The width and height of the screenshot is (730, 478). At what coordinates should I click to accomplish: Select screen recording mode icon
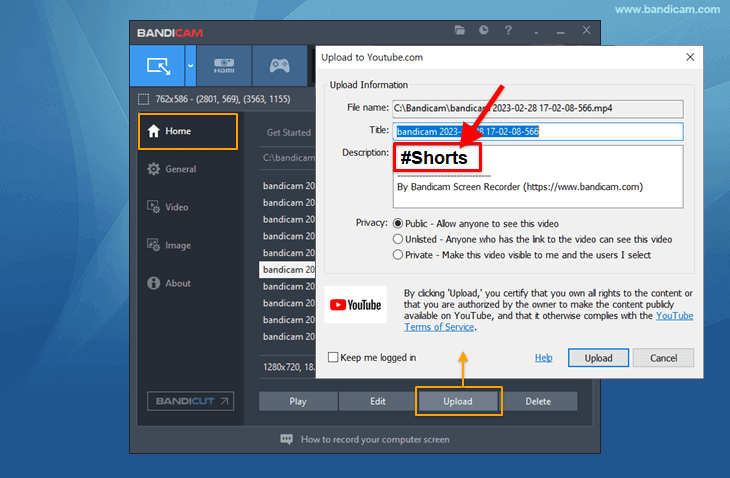158,66
